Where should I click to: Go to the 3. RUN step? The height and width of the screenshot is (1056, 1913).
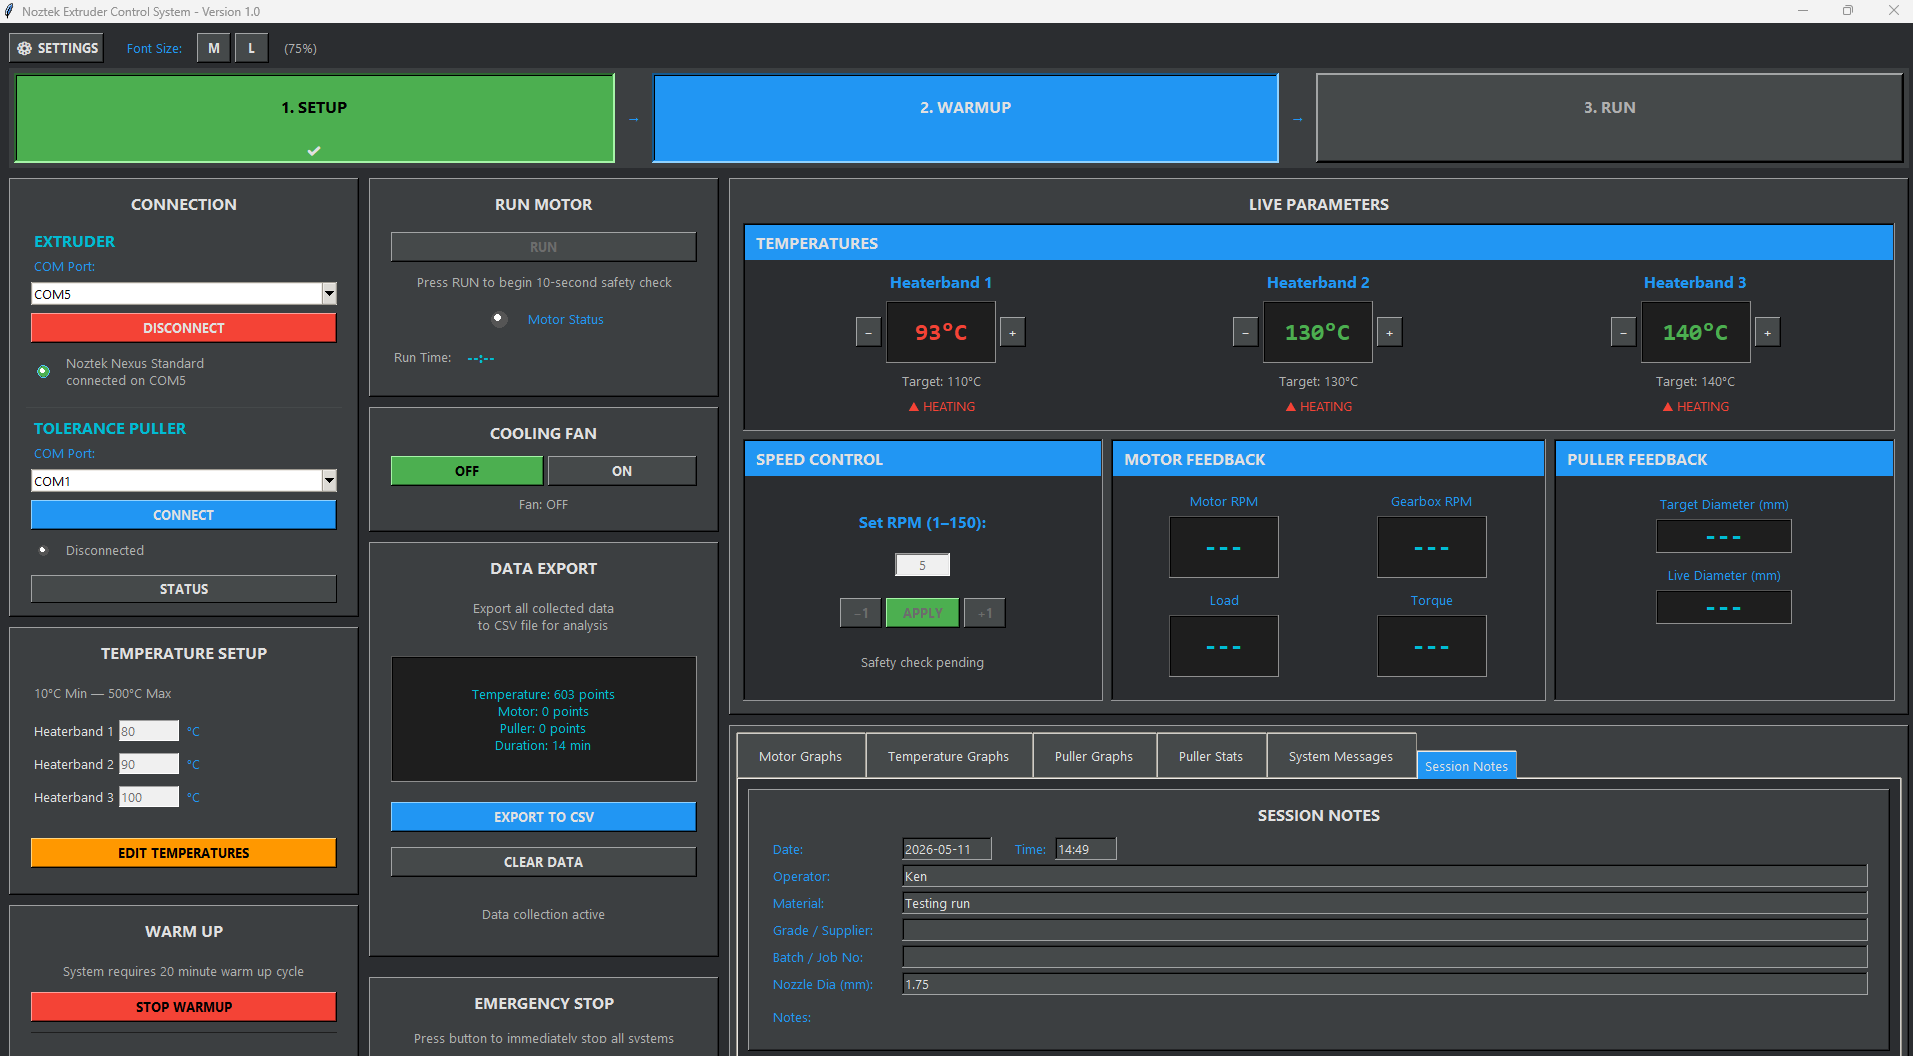point(1609,118)
